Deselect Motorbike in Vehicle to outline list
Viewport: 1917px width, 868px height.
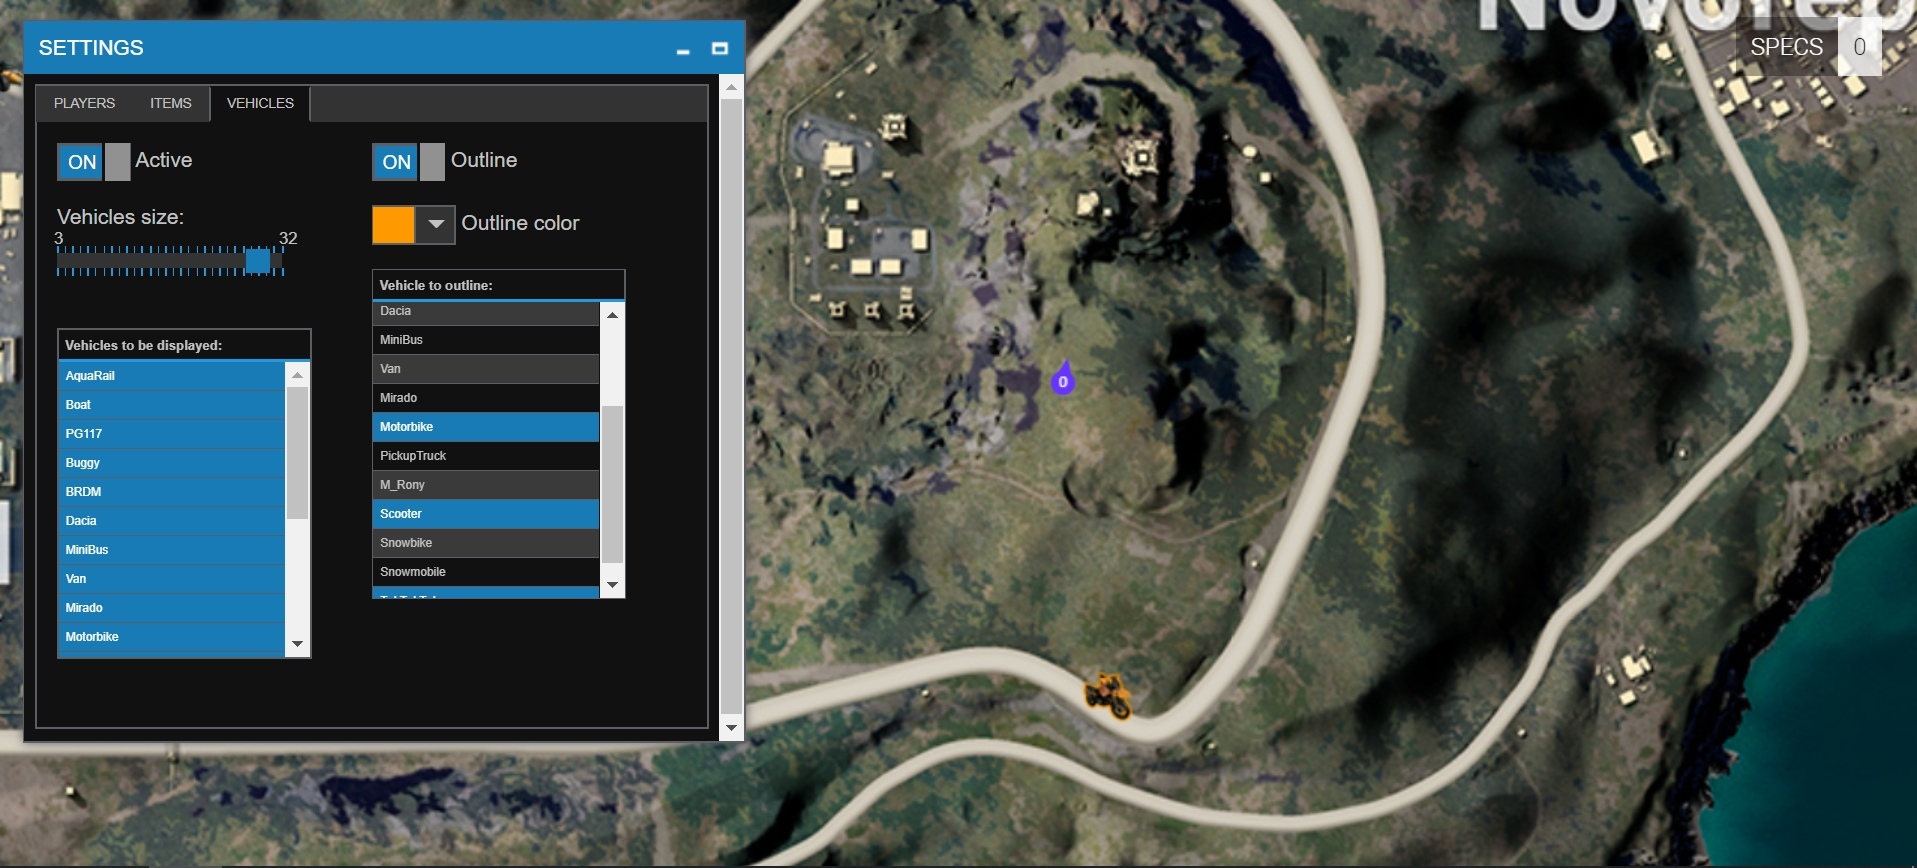click(486, 427)
